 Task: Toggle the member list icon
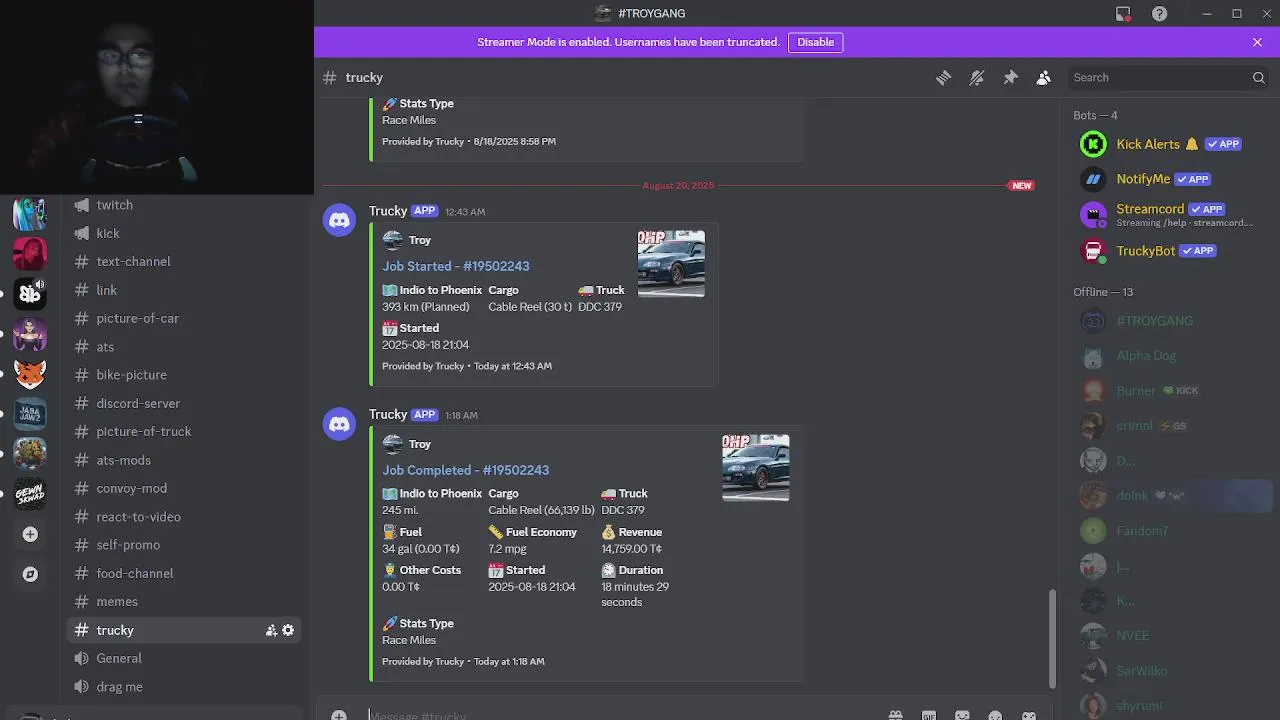point(1043,78)
